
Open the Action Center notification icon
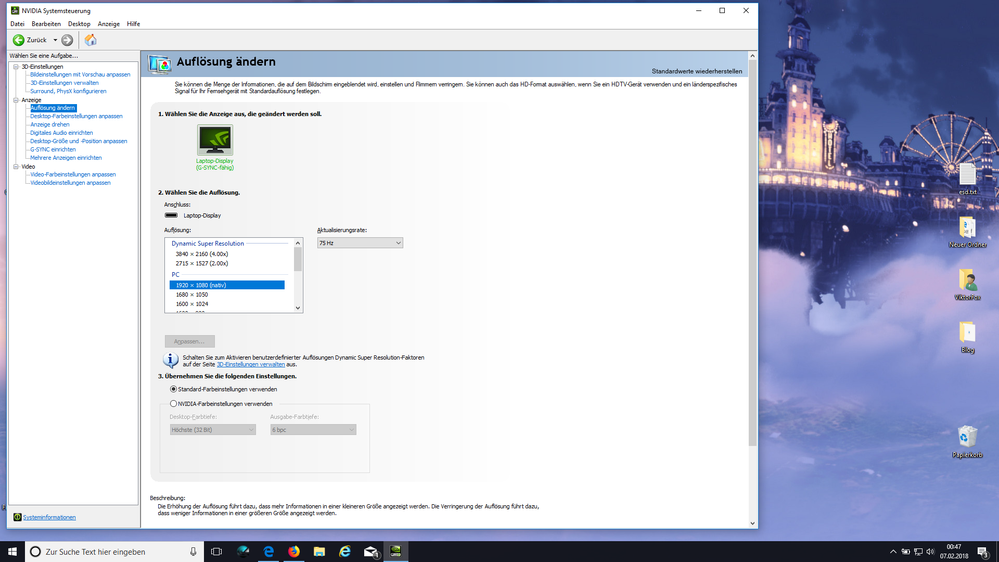coord(983,552)
